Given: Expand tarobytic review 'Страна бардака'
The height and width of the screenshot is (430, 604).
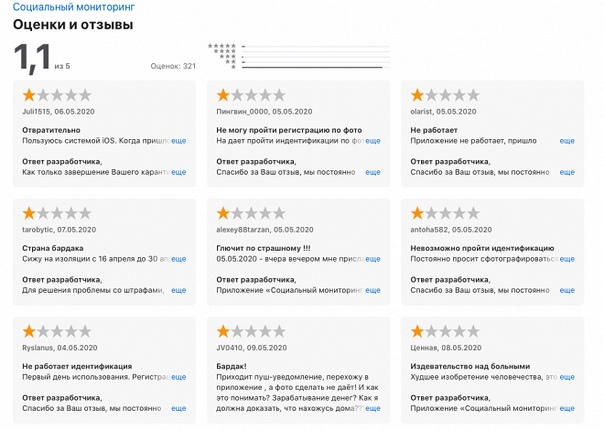Looking at the screenshot, I should 178,259.
